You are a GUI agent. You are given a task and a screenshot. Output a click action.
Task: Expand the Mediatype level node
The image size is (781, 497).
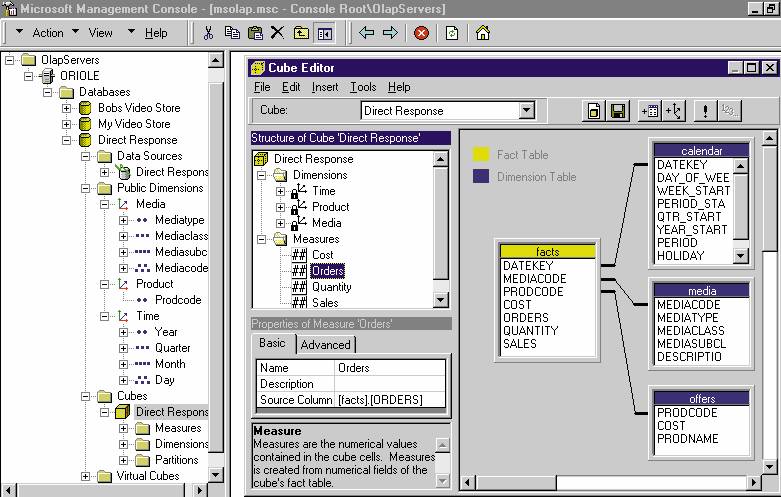(123, 220)
